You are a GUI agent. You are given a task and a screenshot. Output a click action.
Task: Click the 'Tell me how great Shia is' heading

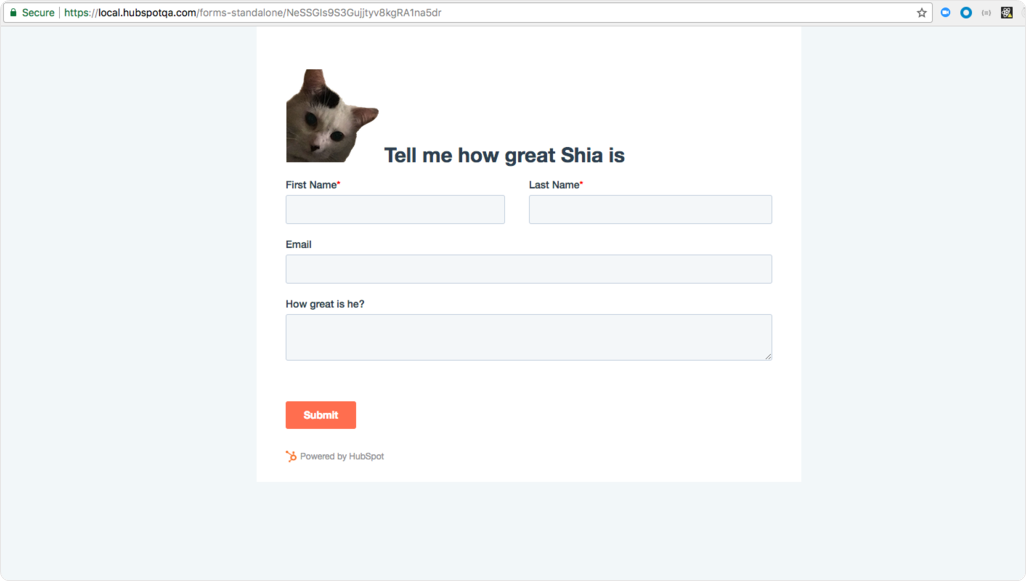pyautogui.click(x=504, y=155)
